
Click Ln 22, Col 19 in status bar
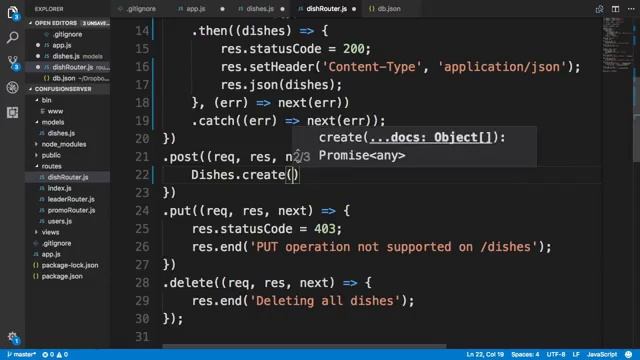485,354
